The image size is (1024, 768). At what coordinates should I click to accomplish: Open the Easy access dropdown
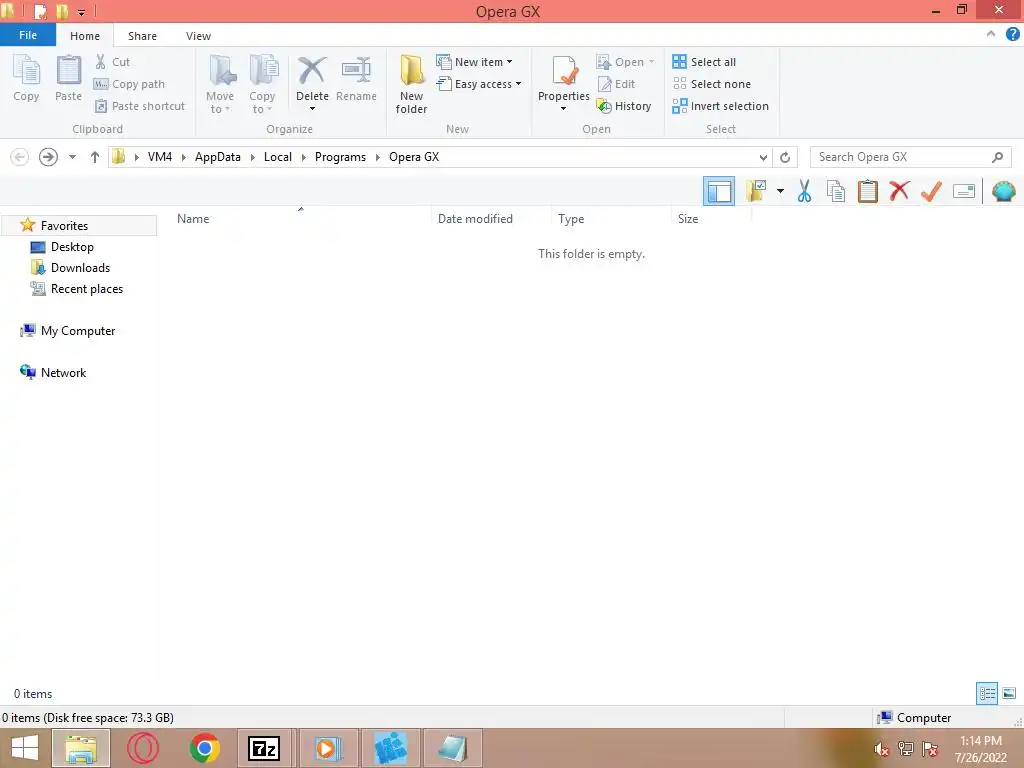[x=479, y=84]
